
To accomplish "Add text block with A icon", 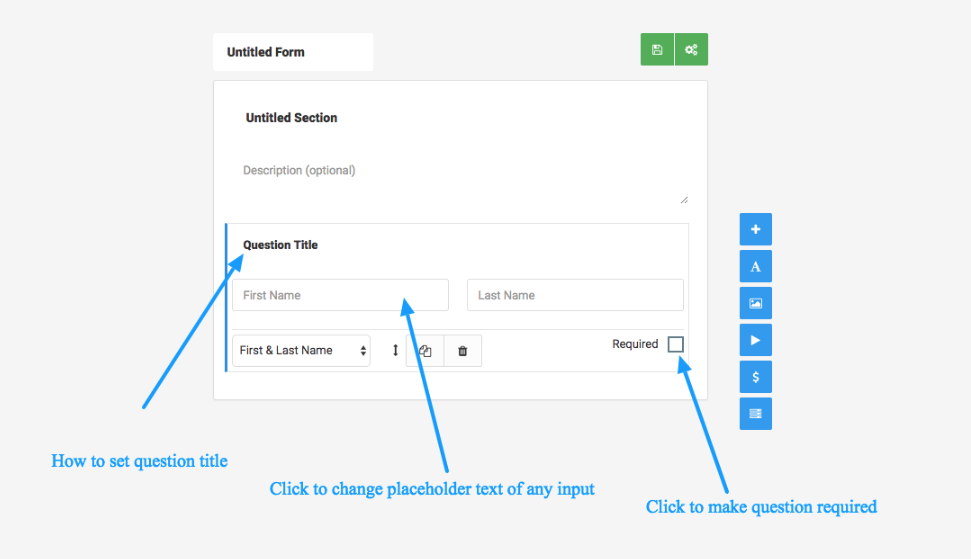I will [x=755, y=267].
